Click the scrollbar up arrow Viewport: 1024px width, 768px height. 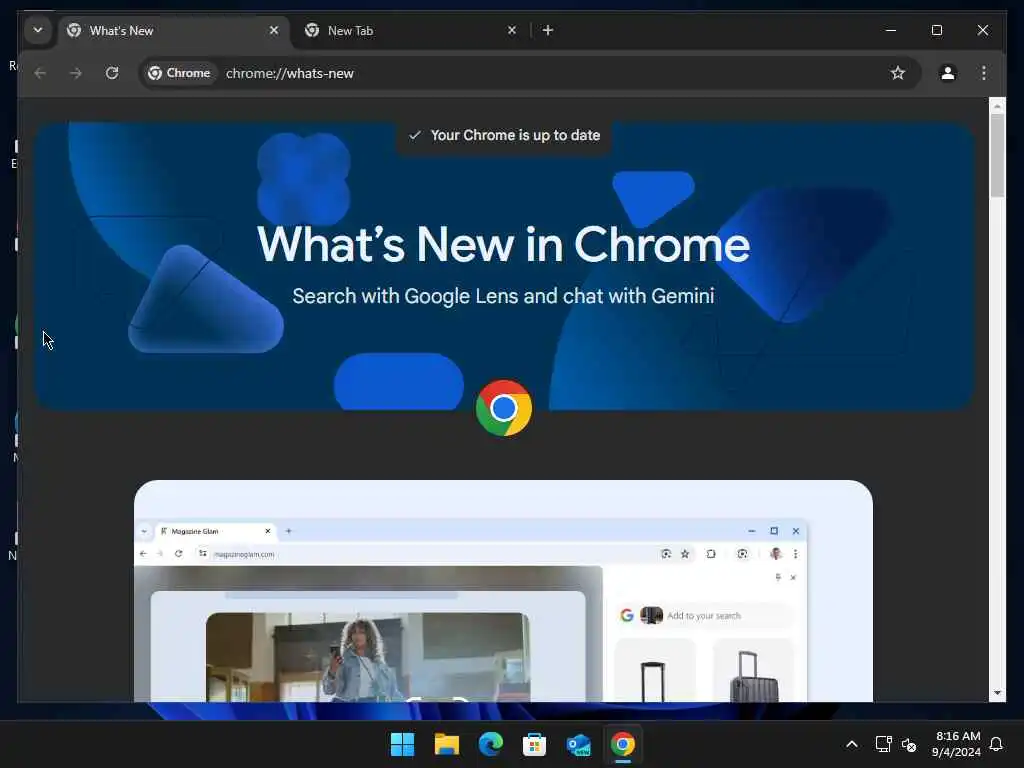(997, 106)
